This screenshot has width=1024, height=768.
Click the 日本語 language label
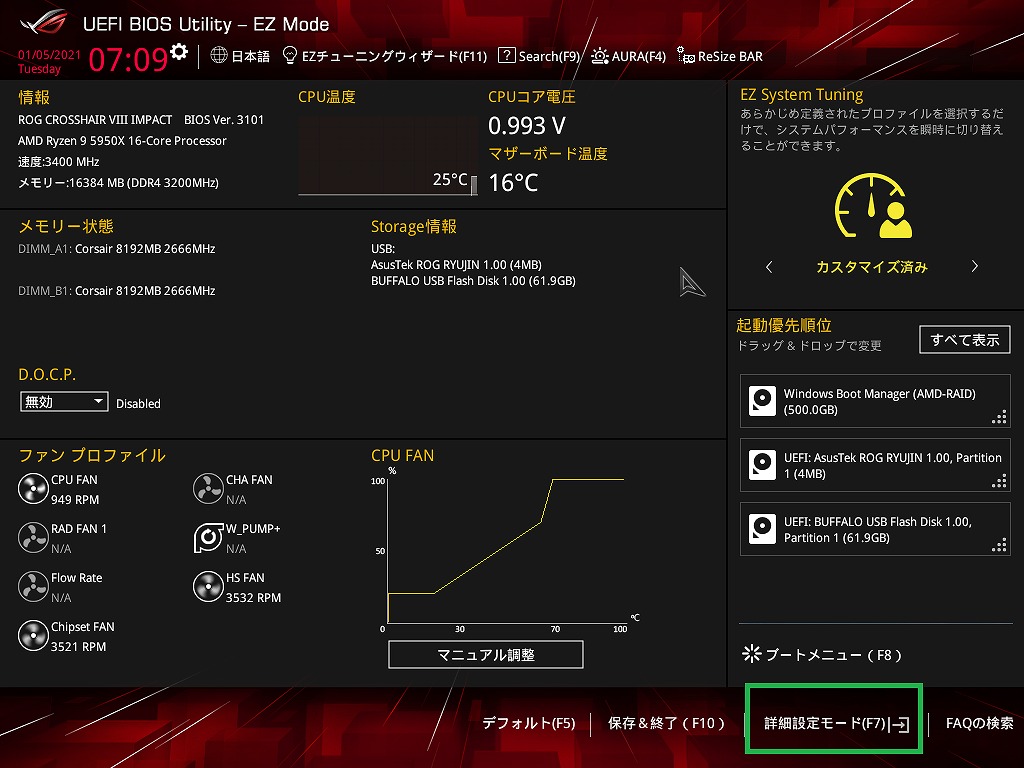click(251, 56)
